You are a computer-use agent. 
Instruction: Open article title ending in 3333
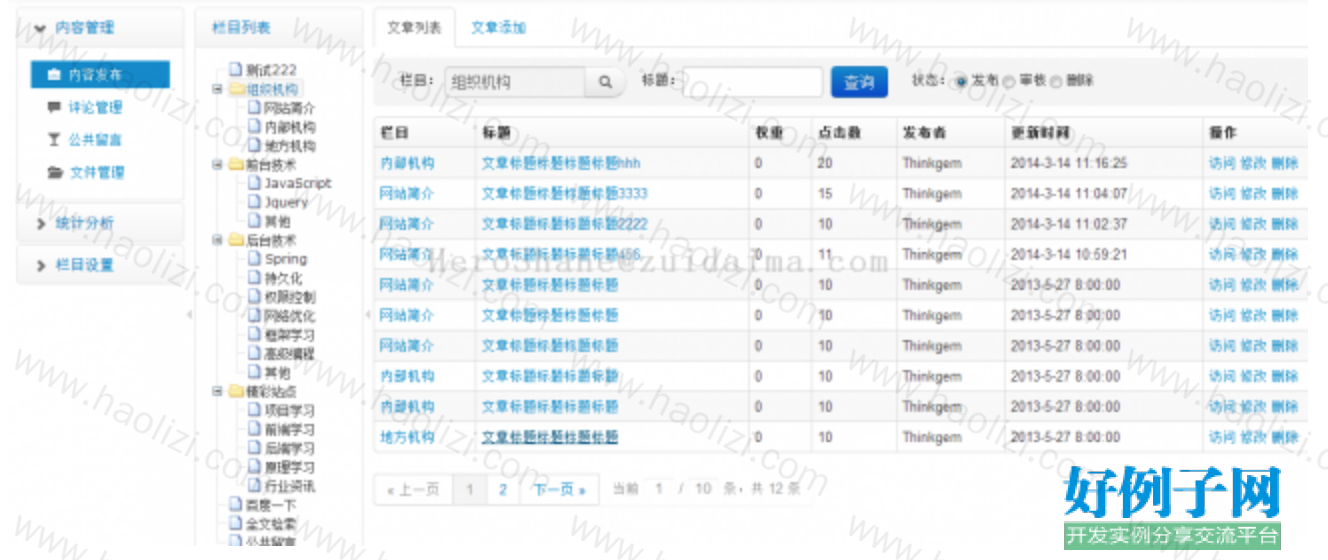tap(564, 194)
